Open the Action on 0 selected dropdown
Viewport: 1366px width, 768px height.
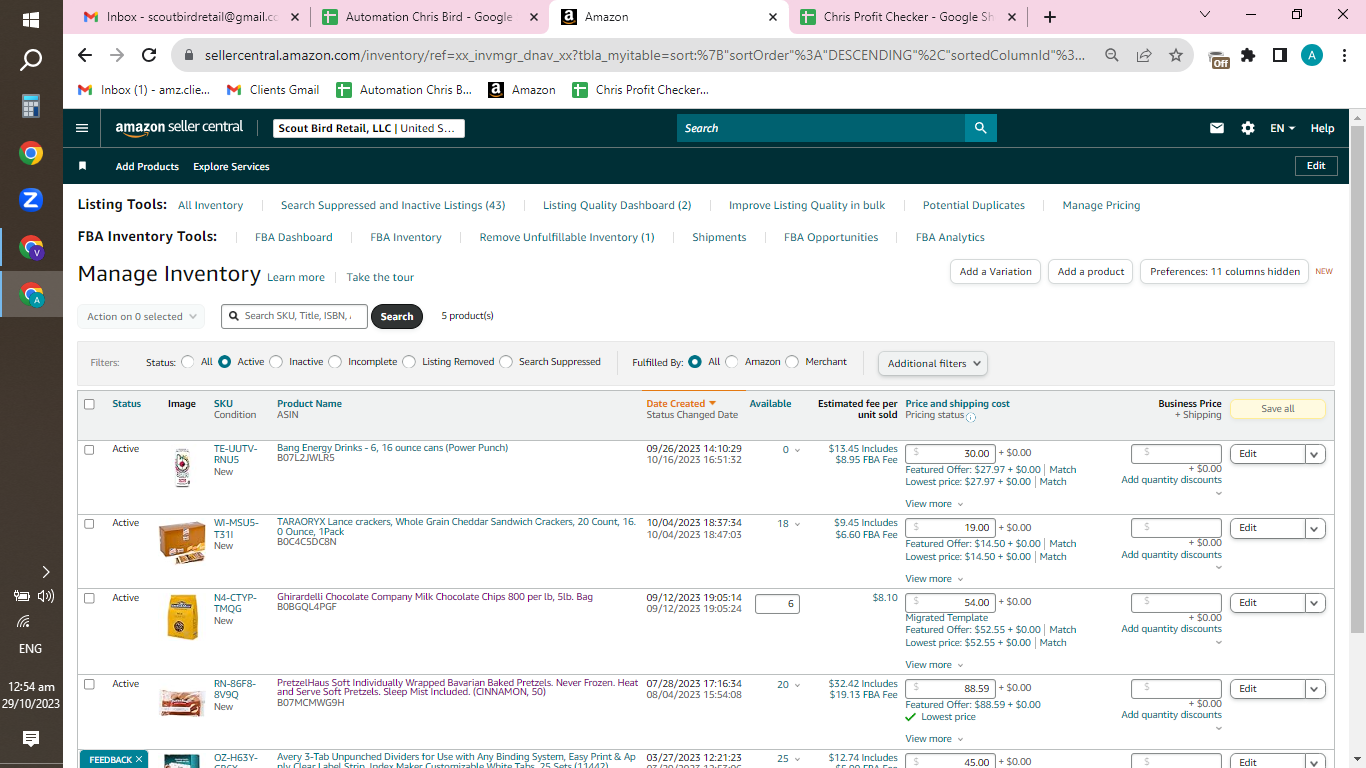tap(141, 316)
